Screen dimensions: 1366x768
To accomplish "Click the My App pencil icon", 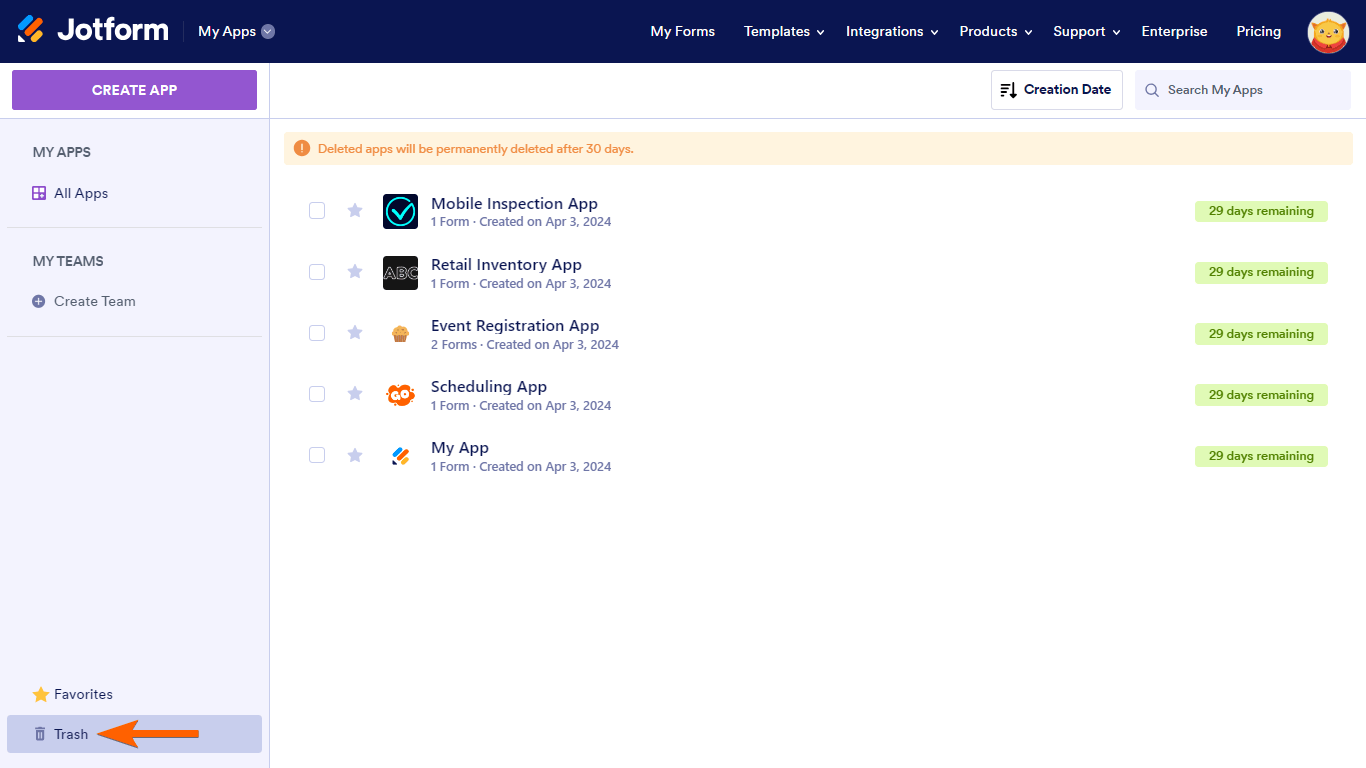I will click(x=400, y=456).
